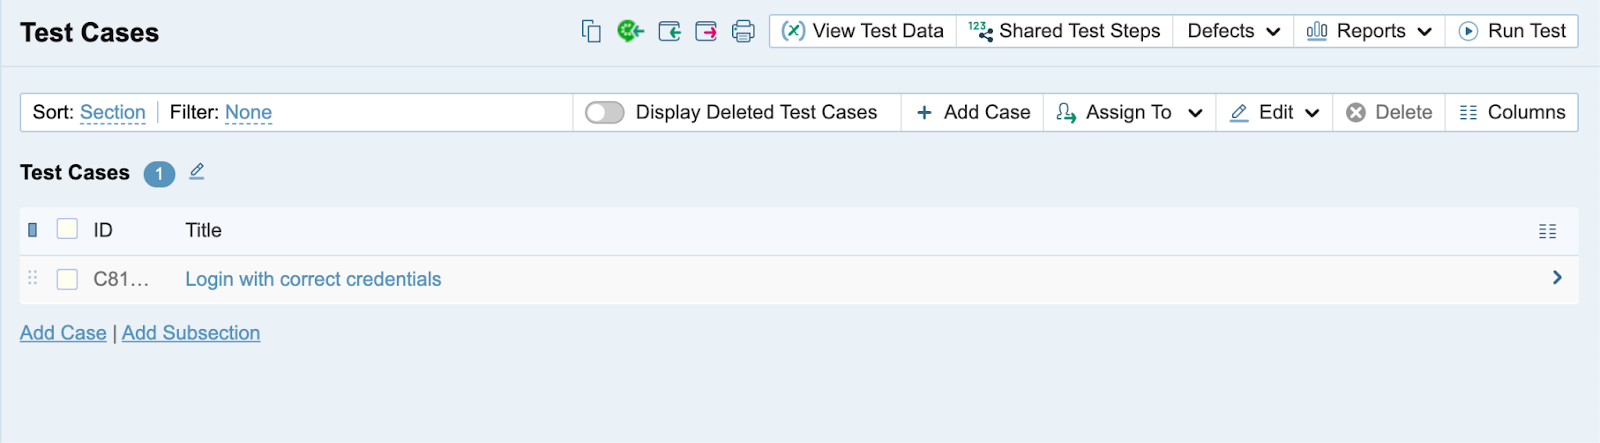Screen dimensions: 1600x443
Task: Click the copy test cases icon
Action: (x=591, y=31)
